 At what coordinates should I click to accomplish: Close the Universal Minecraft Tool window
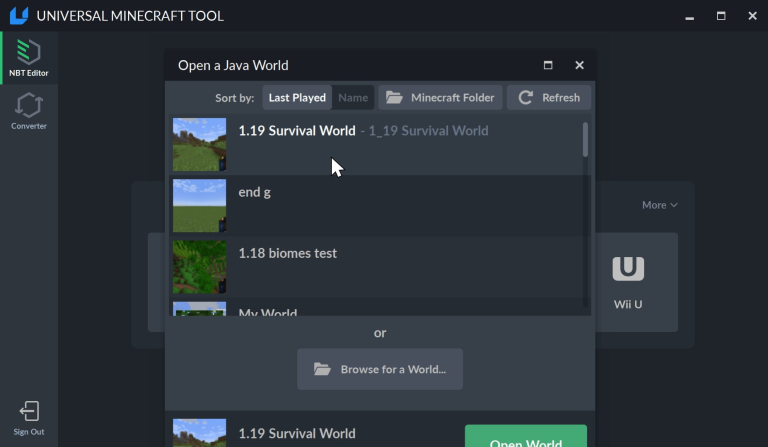pos(753,16)
